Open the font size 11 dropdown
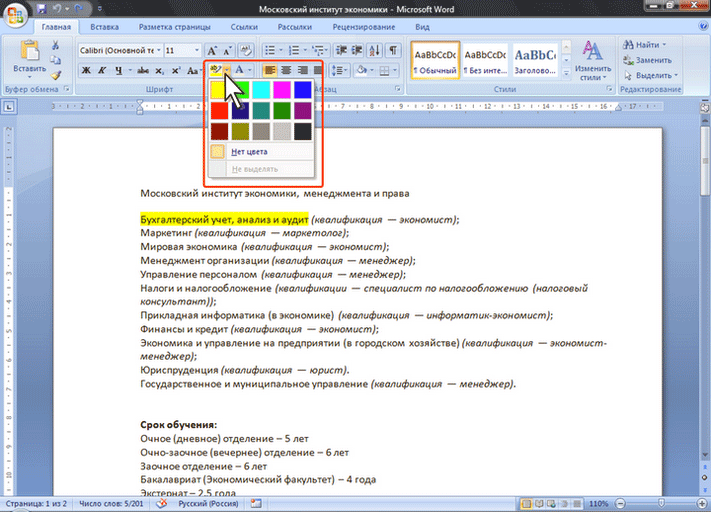The image size is (711, 512). (197, 50)
